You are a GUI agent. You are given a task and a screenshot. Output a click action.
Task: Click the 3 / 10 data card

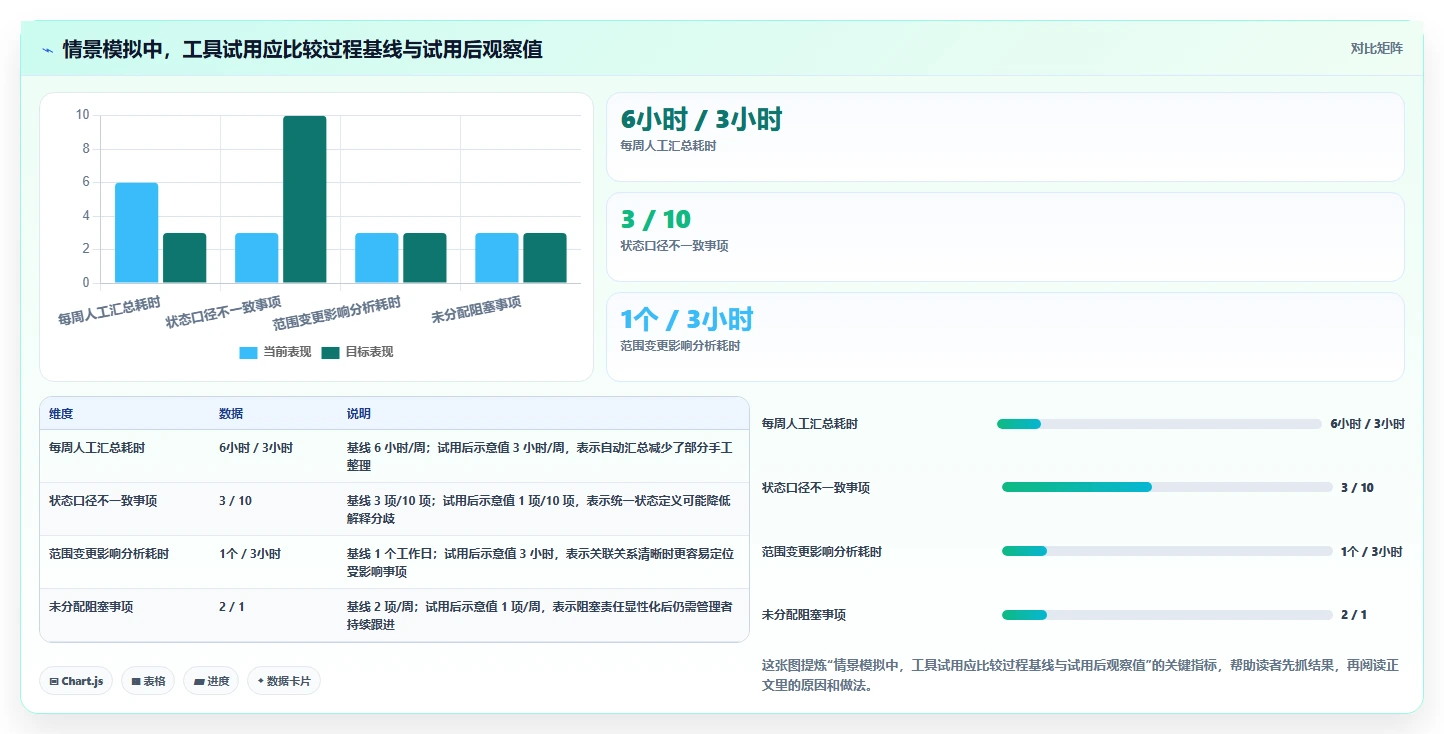coord(1005,237)
